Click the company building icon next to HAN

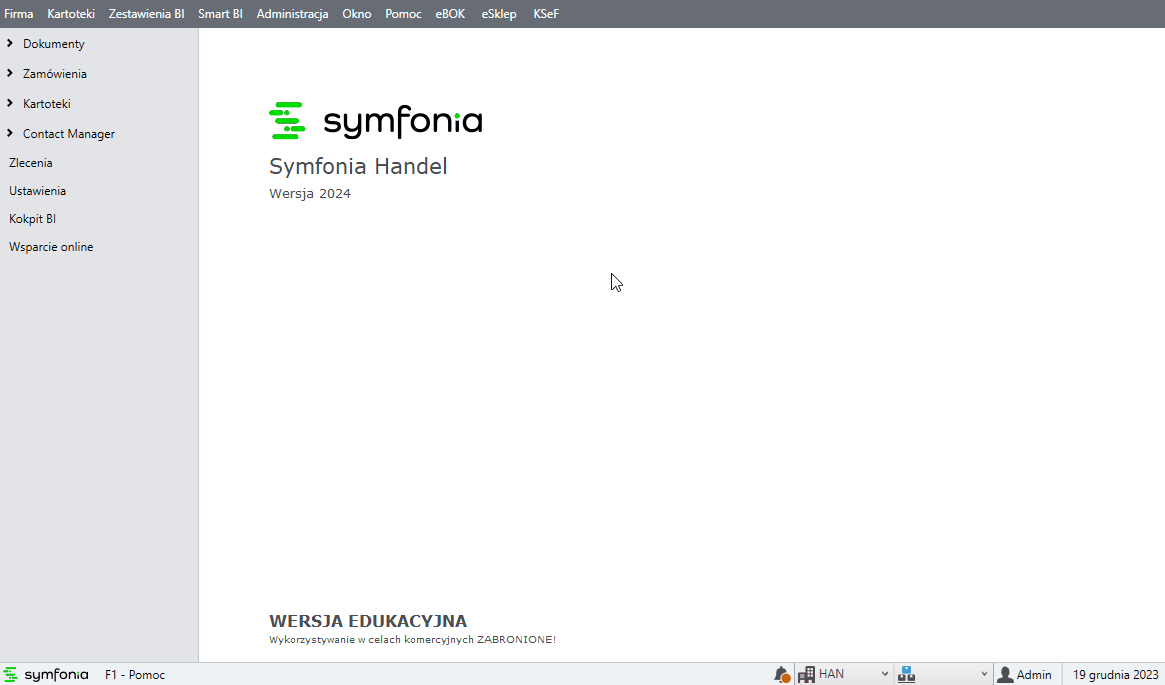point(806,675)
